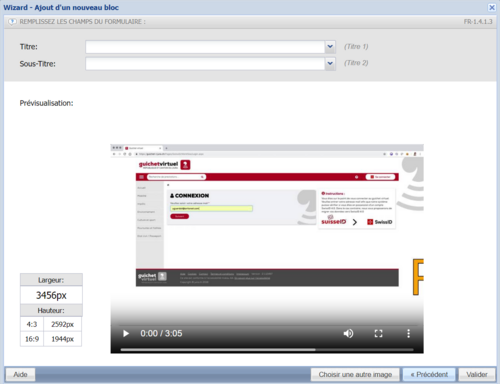Open the Sous-Titre dropdown arrow

pyautogui.click(x=330, y=63)
